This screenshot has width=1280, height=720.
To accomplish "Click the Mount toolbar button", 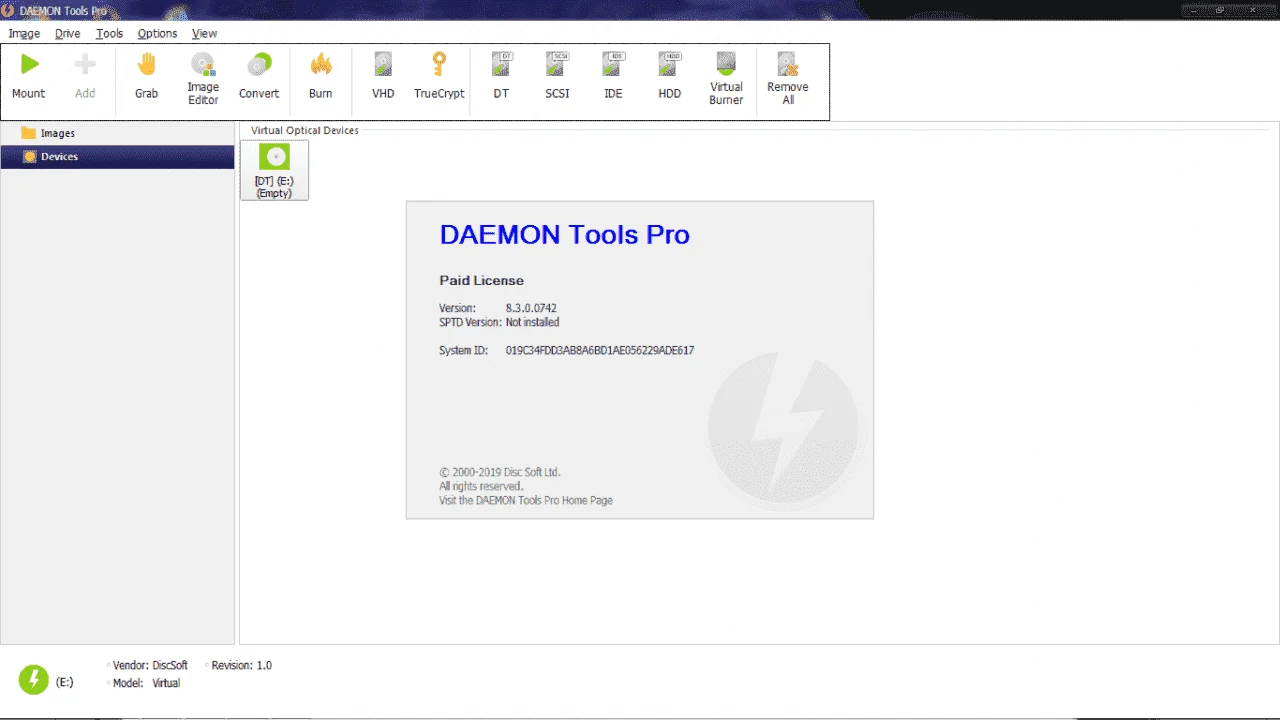I will tap(29, 78).
